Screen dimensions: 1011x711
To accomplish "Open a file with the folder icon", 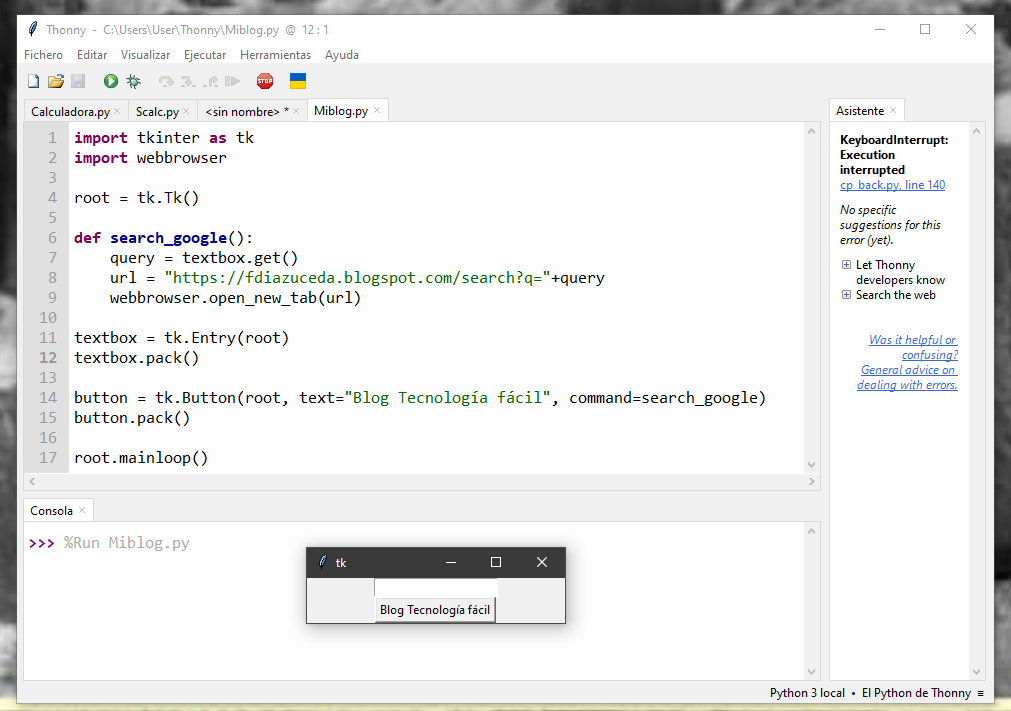I will (x=56, y=81).
